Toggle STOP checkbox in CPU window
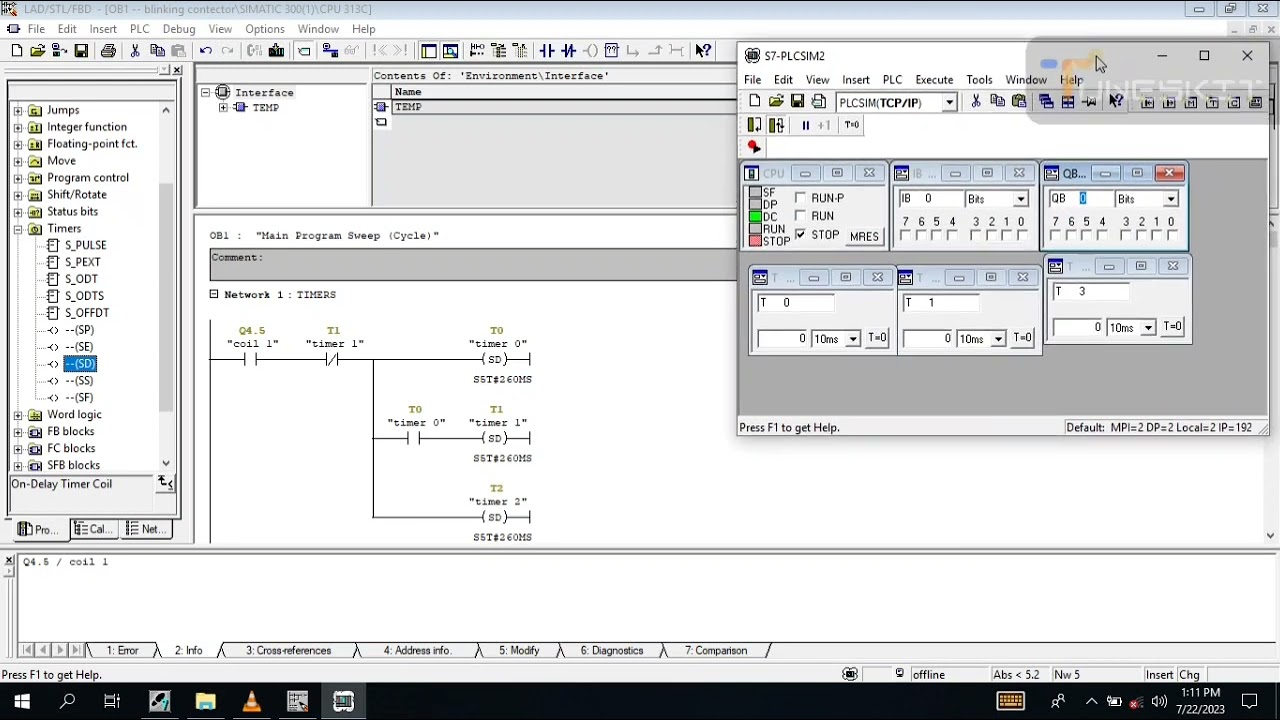Screen dimensions: 1280x720 (x=800, y=234)
